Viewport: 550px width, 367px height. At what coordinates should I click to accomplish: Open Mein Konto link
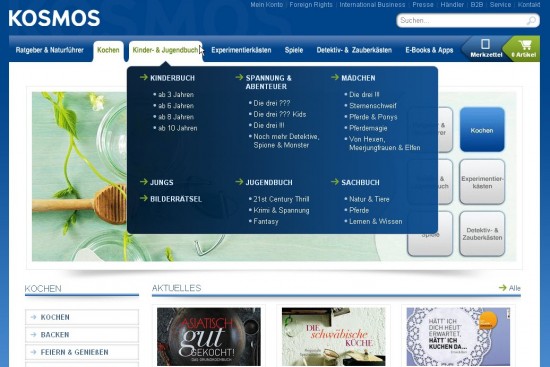[x=267, y=5]
